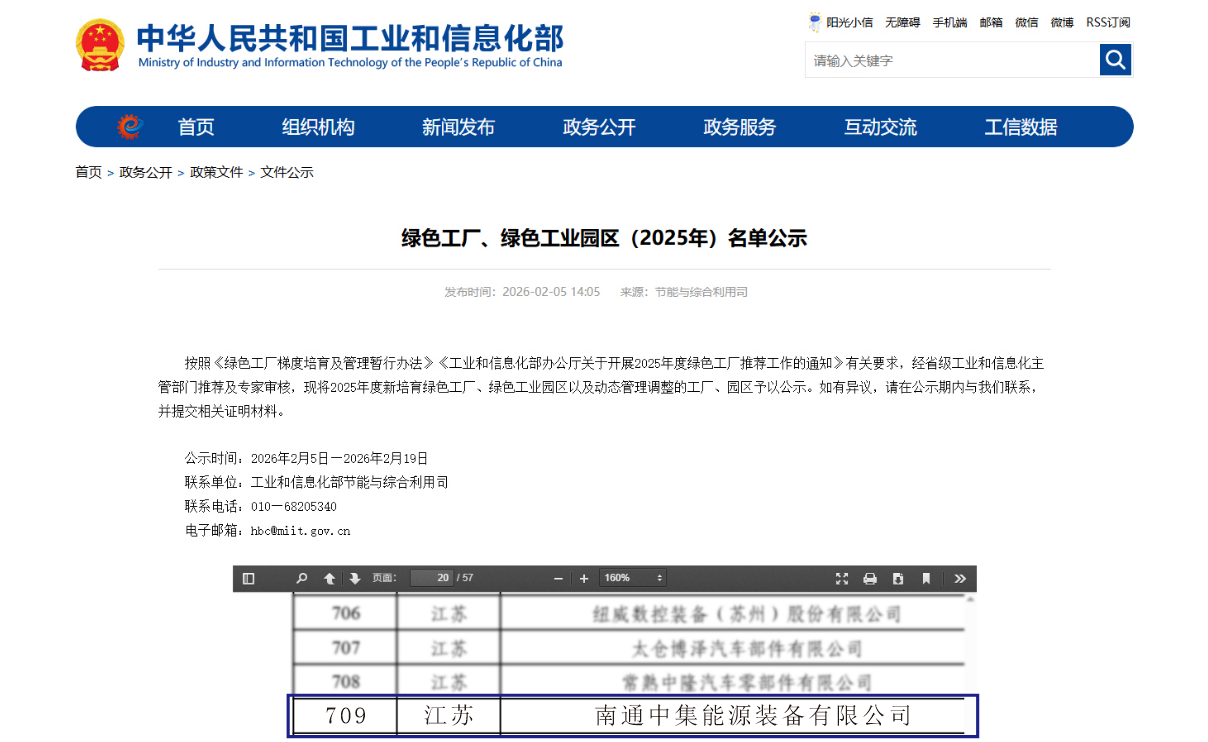The image size is (1208, 742).
Task: Follow the 政策文件 breadcrumb link
Action: tap(216, 172)
